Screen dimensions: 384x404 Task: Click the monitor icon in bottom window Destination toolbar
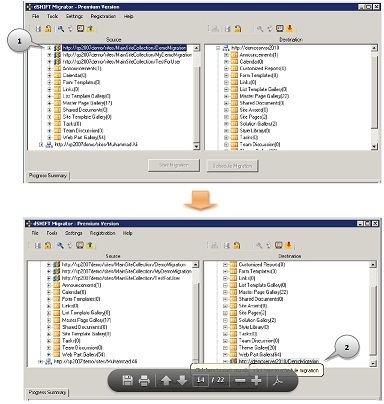pos(279,245)
